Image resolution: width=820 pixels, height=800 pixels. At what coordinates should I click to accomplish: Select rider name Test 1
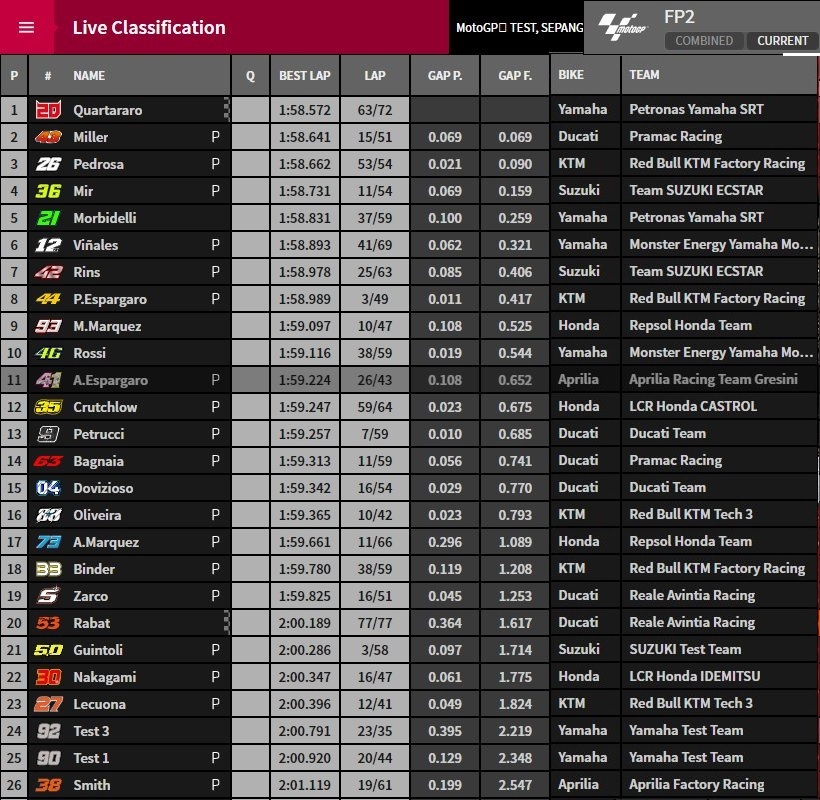pyautogui.click(x=91, y=758)
